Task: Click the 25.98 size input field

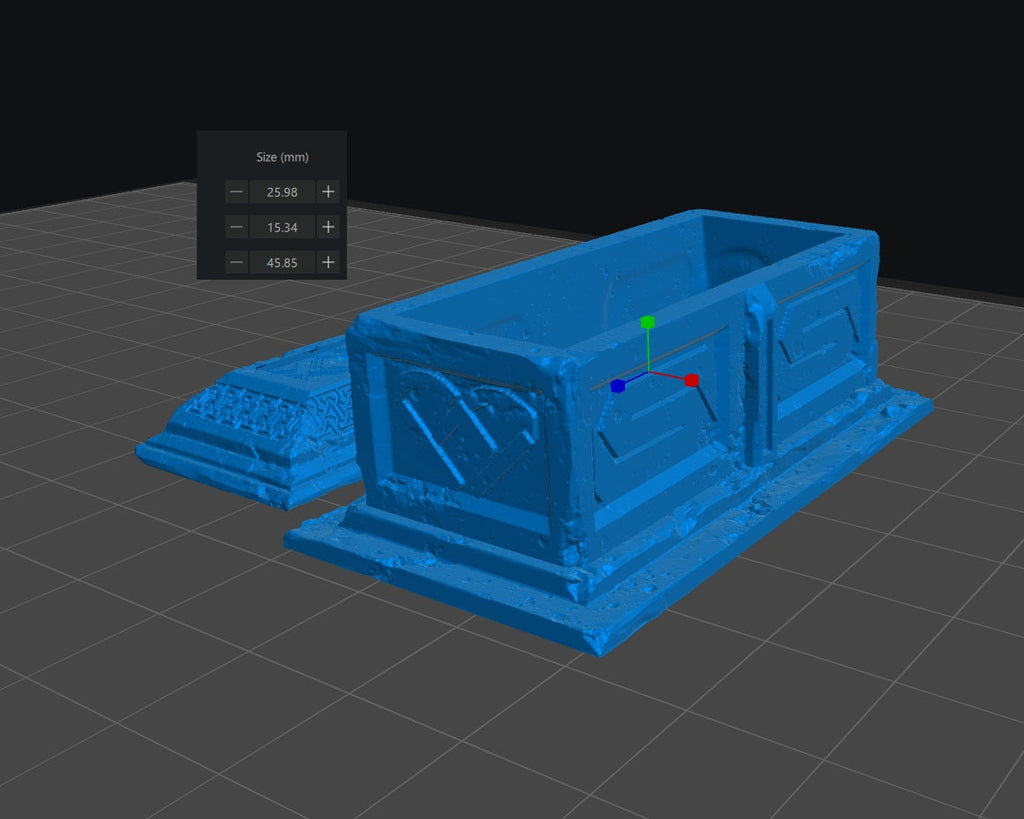Action: (282, 192)
